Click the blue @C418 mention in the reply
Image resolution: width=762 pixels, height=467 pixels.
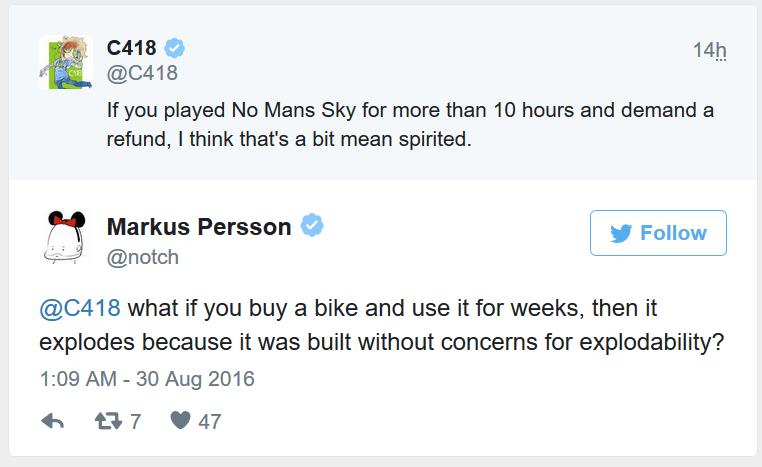(80, 307)
